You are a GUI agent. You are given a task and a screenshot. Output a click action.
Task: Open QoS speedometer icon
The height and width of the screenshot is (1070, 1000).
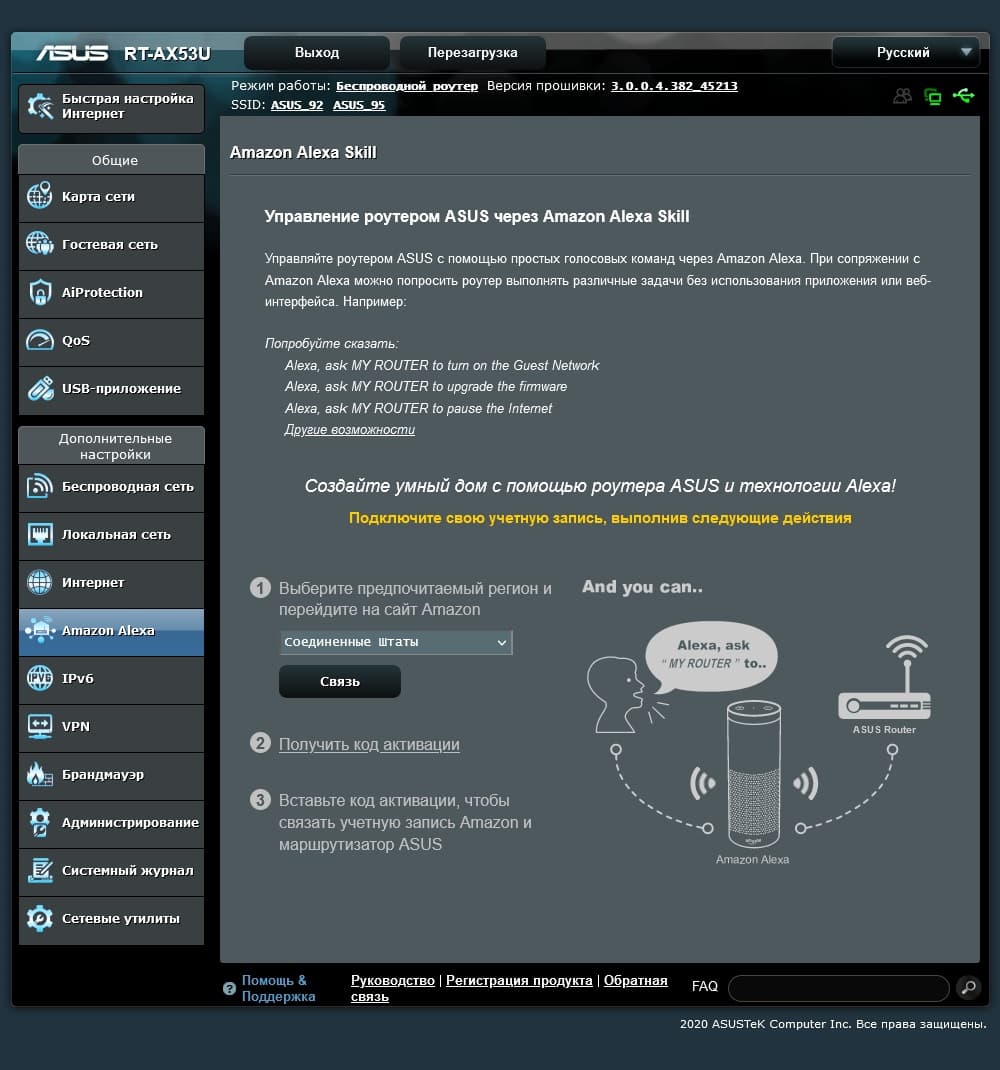(x=40, y=340)
